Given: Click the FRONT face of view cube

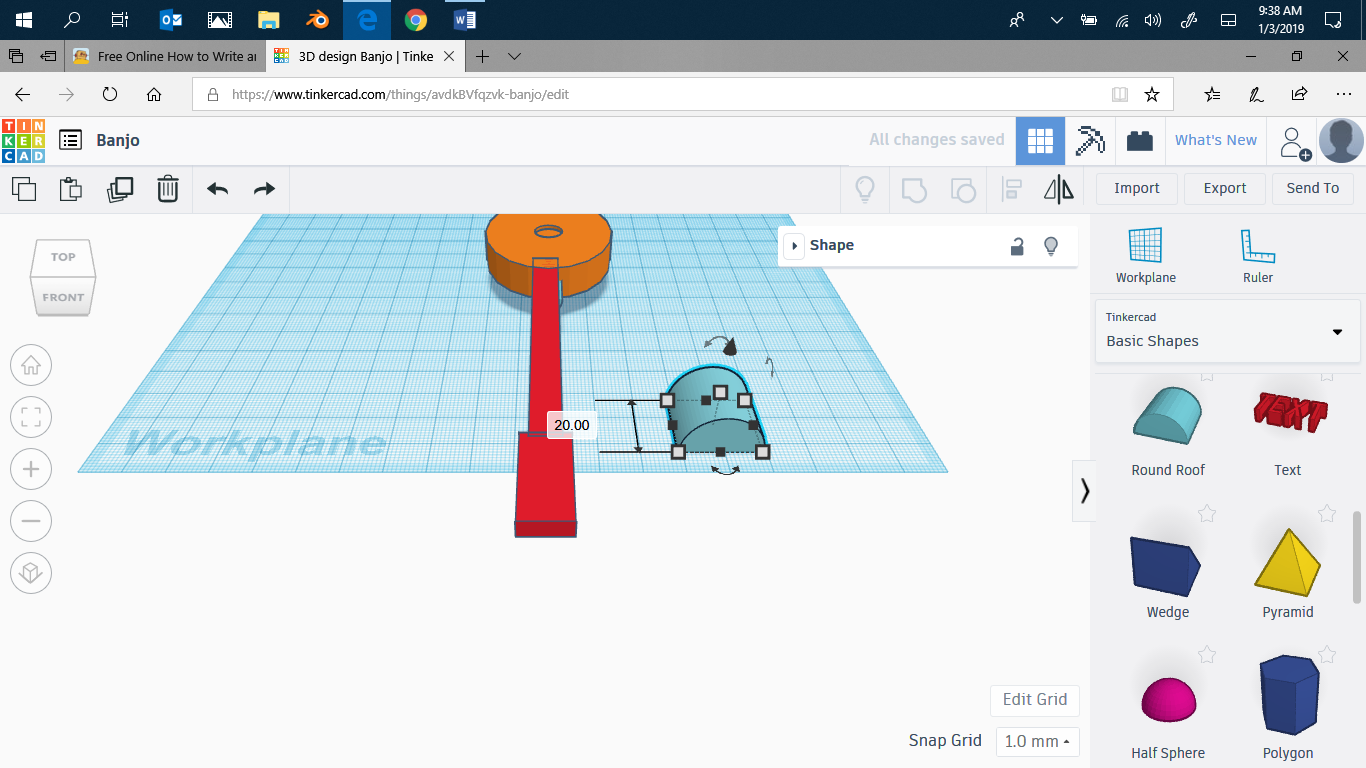Looking at the screenshot, I should click(x=63, y=297).
